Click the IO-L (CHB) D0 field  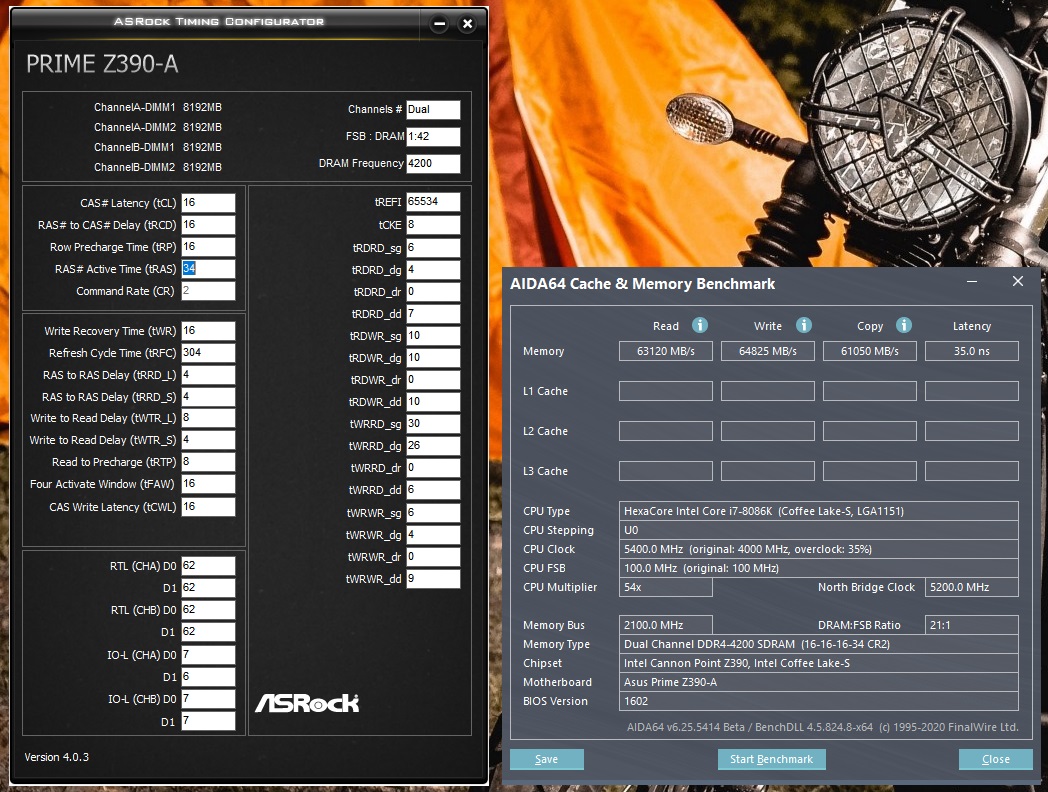coord(208,699)
